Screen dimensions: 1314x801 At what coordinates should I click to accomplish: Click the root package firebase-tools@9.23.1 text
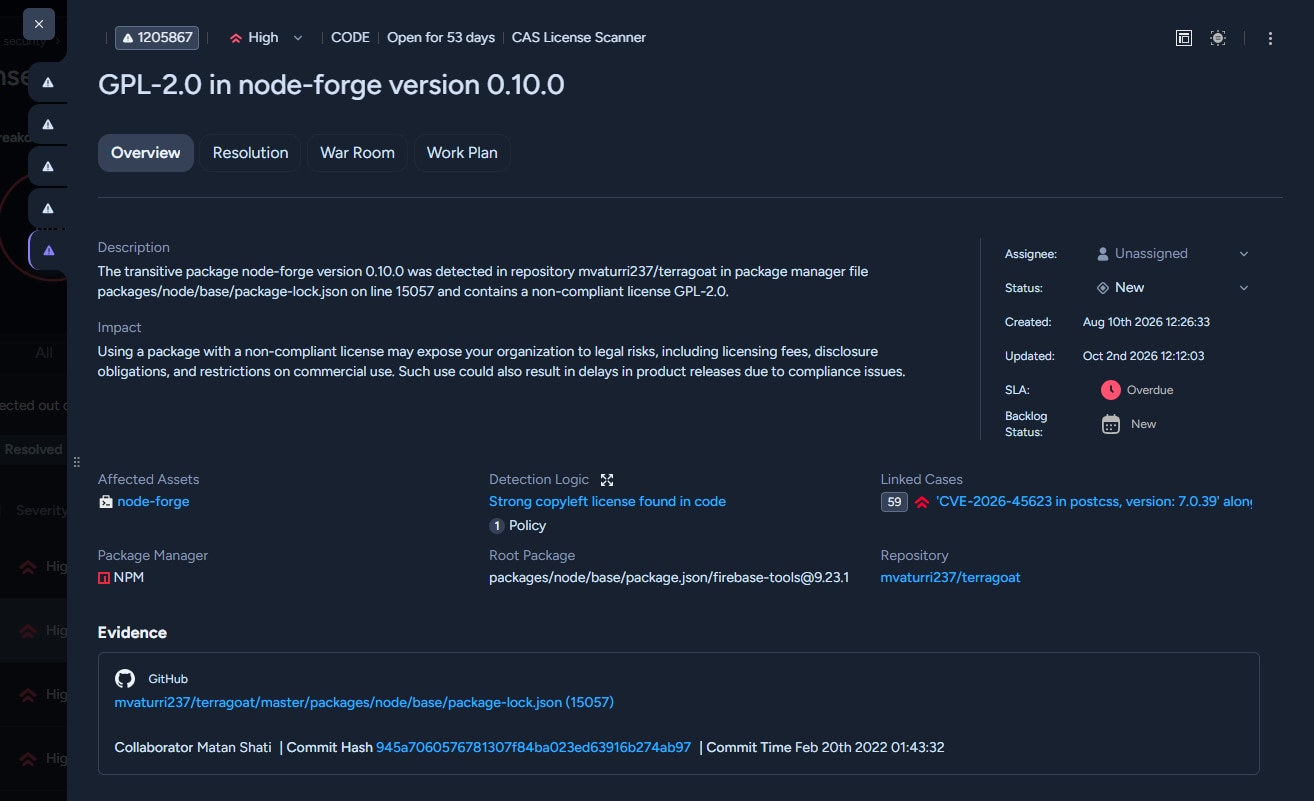(x=669, y=578)
